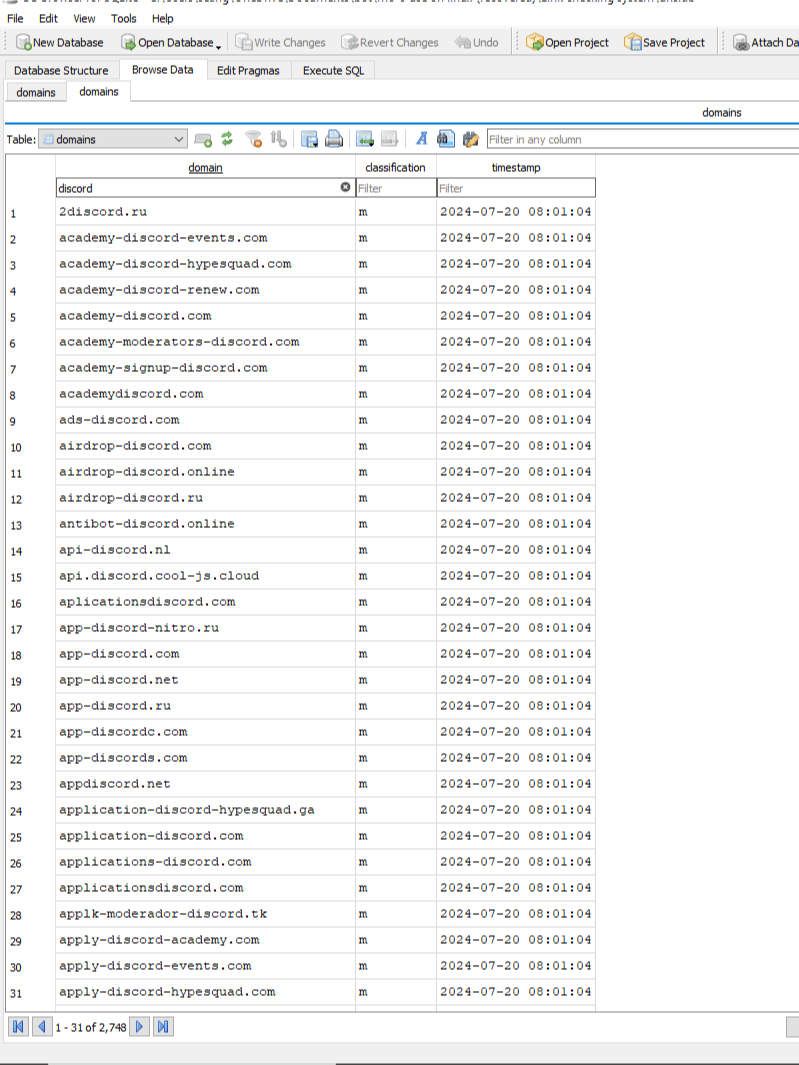Go to the next page of records
This screenshot has width=799, height=1065.
tap(140, 1027)
